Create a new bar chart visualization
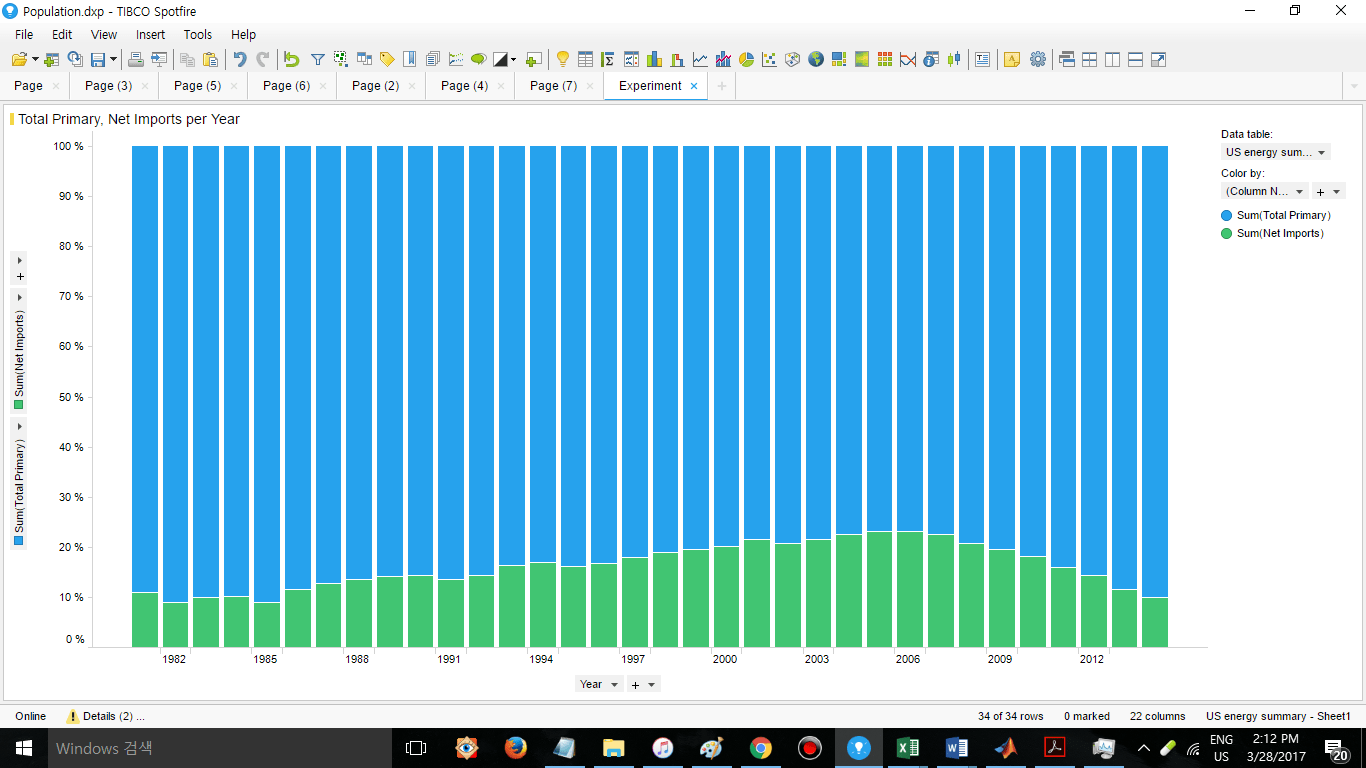Viewport: 1366px width, 768px height. pyautogui.click(x=652, y=59)
